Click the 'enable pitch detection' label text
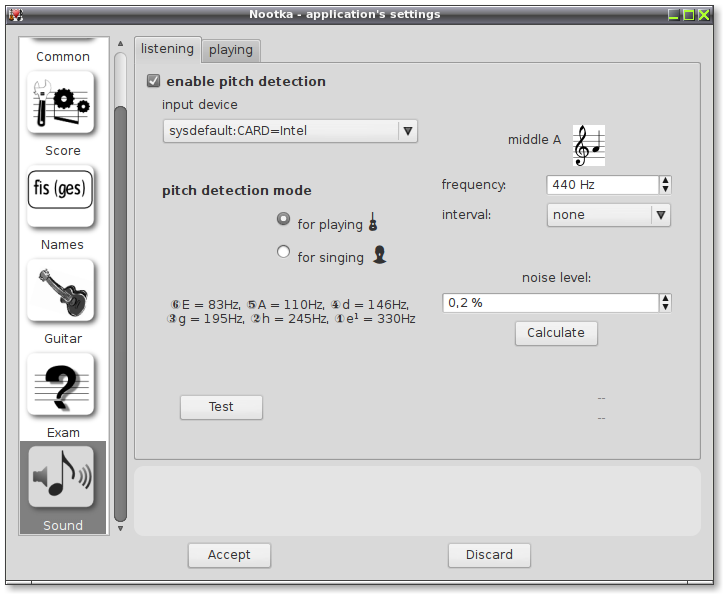 (x=246, y=82)
